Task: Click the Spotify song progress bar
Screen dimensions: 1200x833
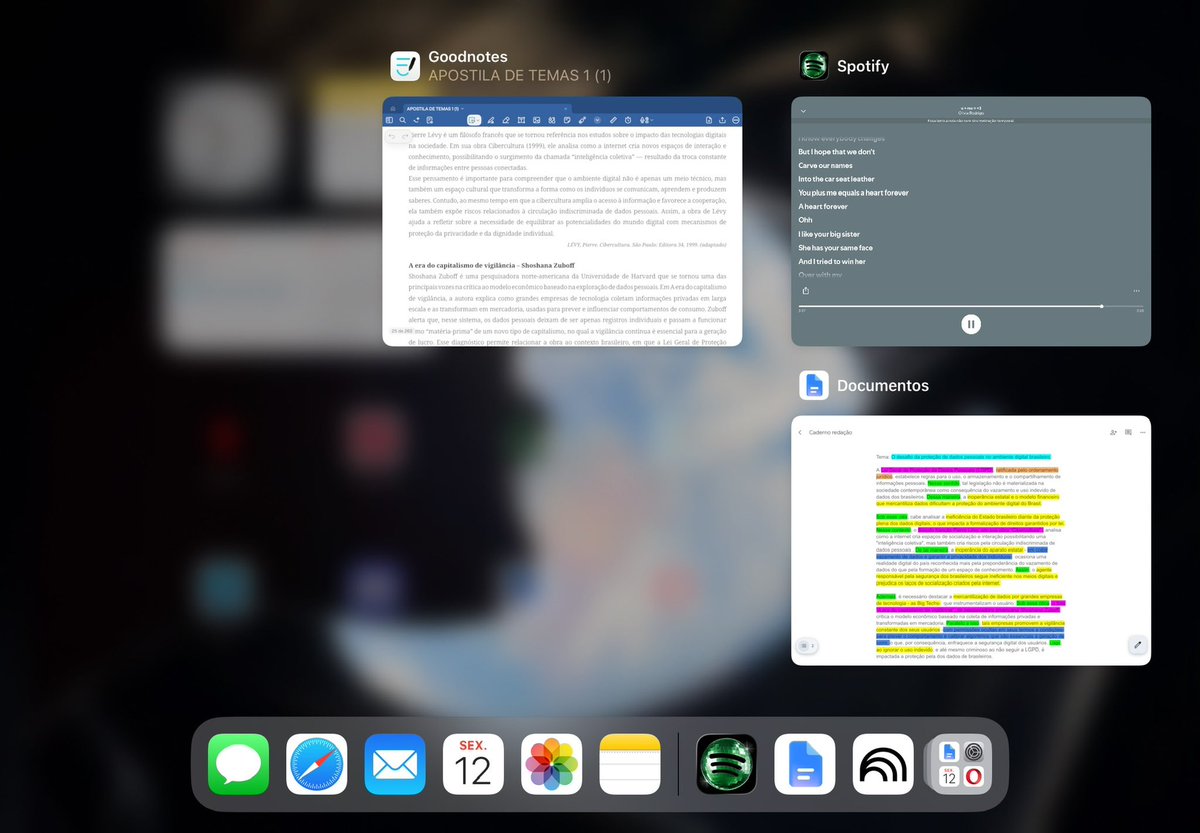Action: (971, 306)
